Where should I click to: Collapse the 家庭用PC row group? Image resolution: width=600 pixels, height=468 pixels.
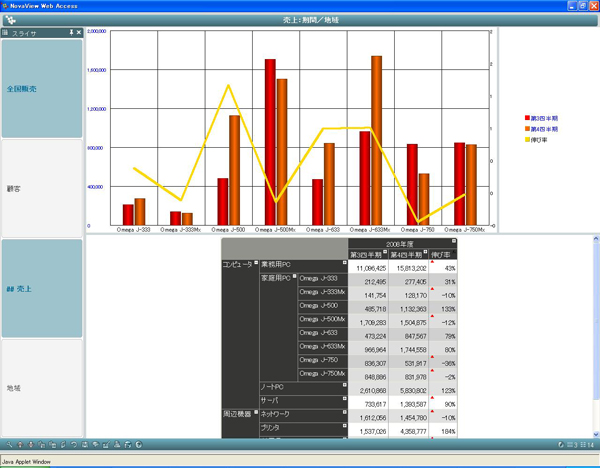[x=294, y=276]
